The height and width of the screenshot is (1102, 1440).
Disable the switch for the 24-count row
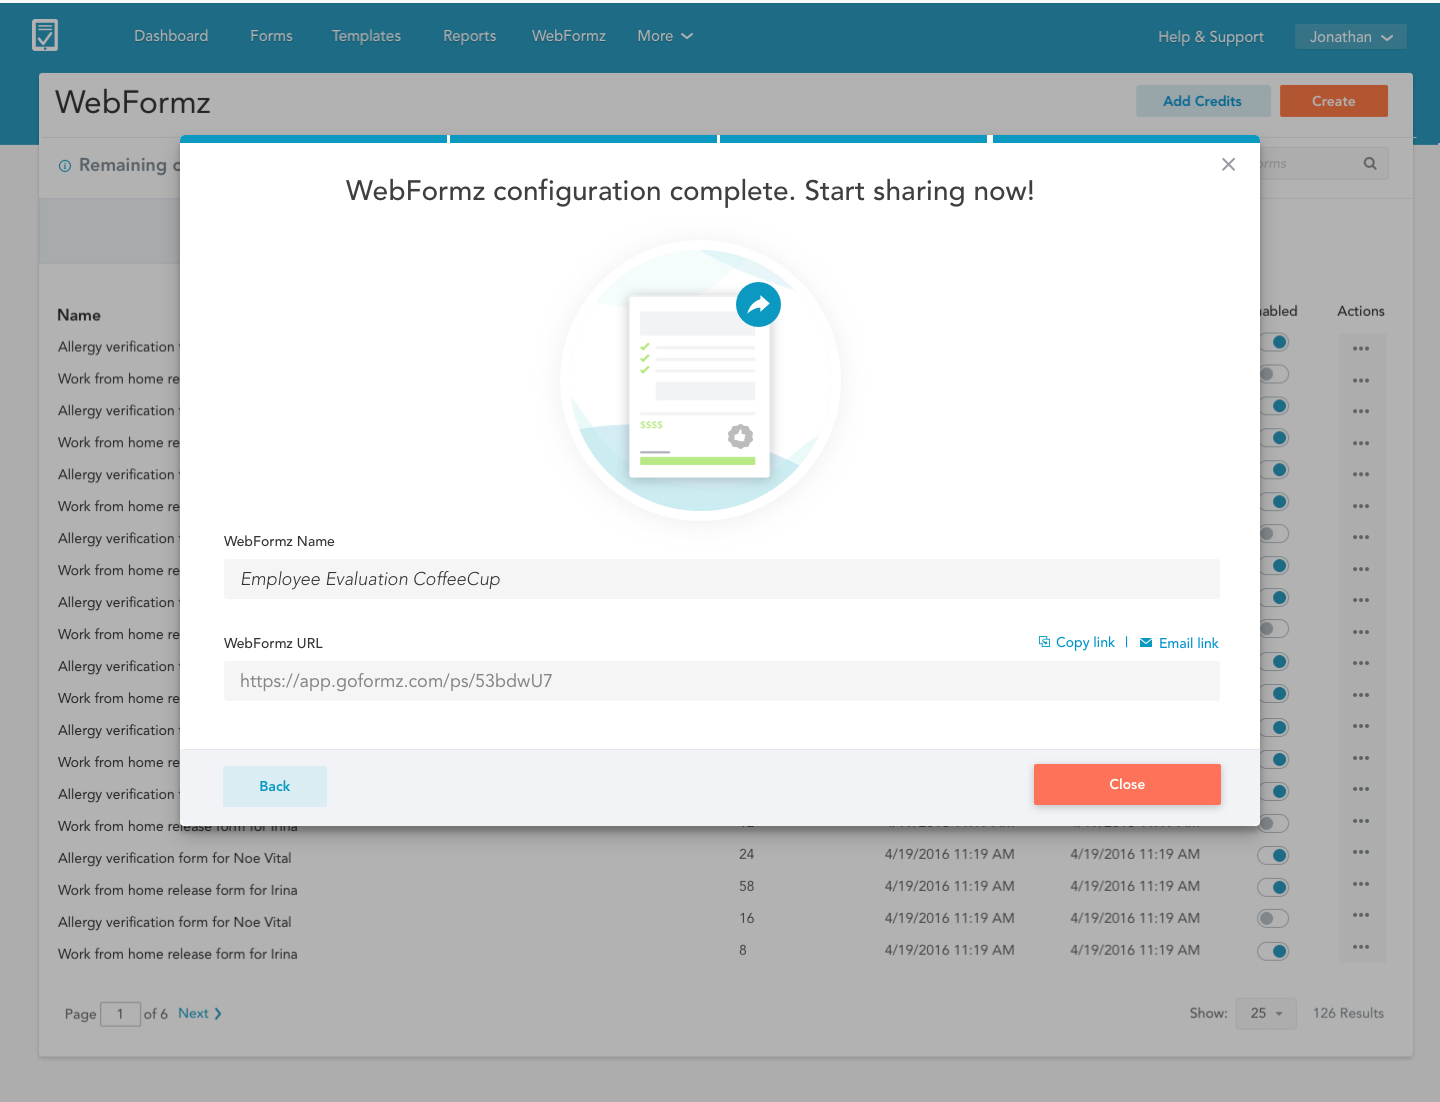click(1273, 855)
